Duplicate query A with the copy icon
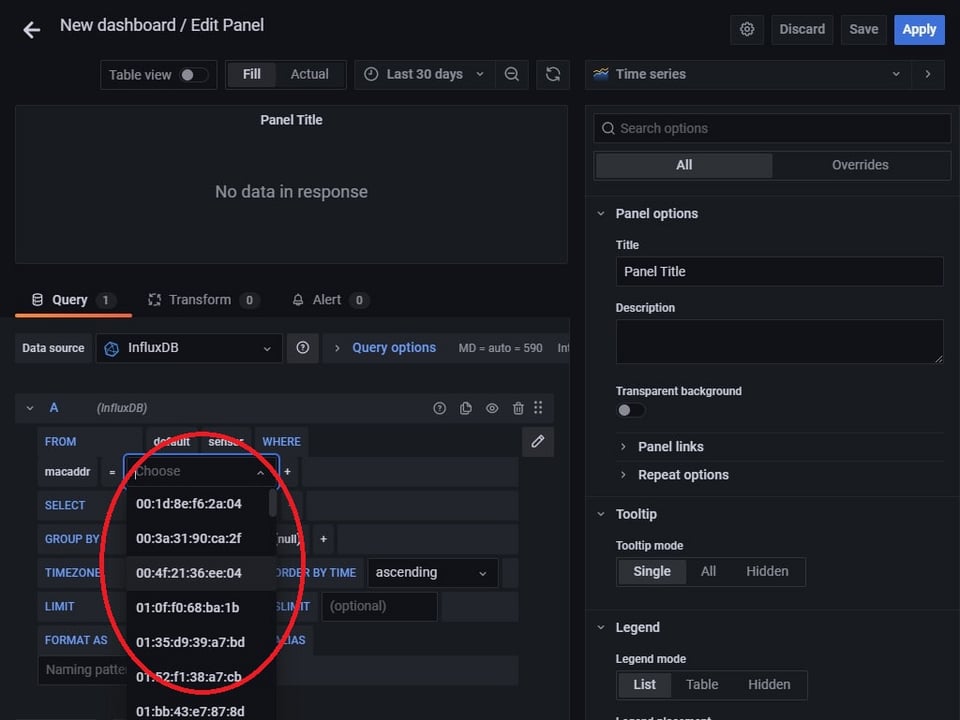This screenshot has height=720, width=960. point(466,408)
